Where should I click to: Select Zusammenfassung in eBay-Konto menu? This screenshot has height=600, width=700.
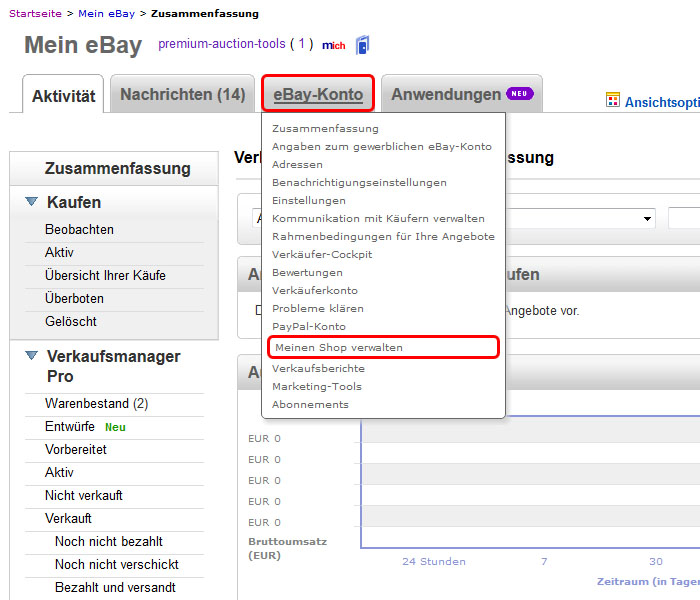325,129
